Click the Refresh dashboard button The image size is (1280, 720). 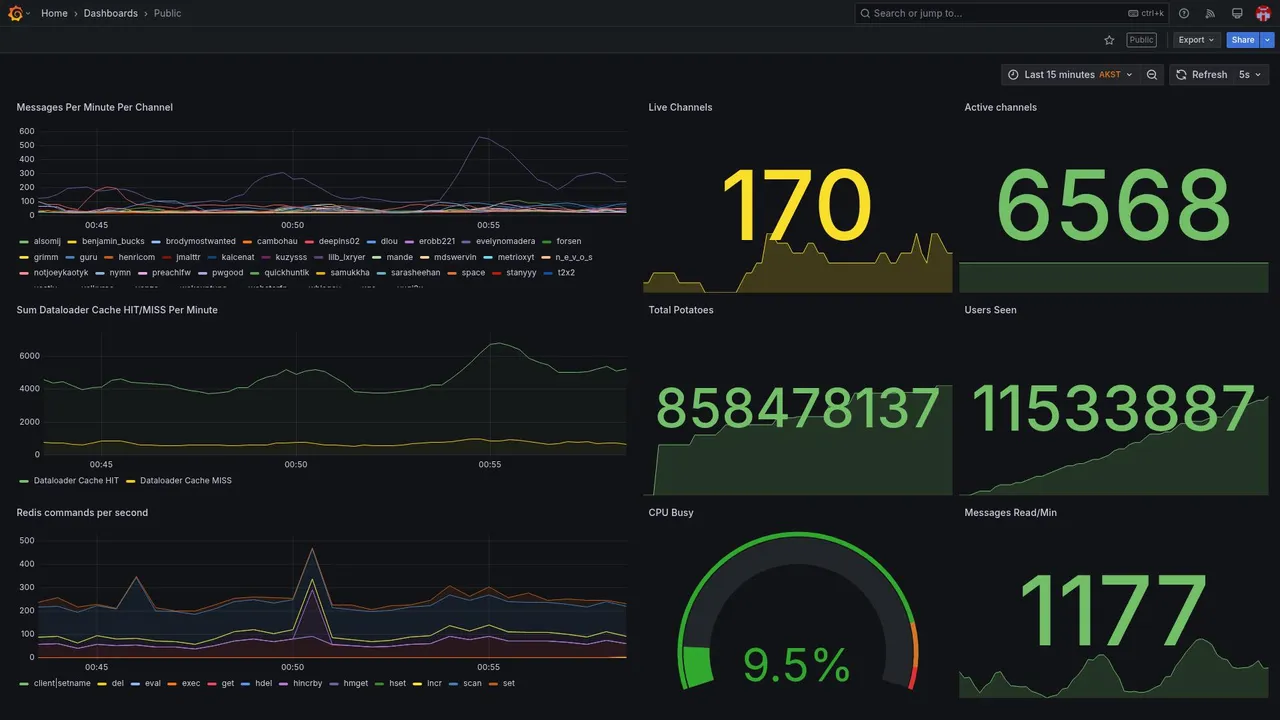point(1200,75)
